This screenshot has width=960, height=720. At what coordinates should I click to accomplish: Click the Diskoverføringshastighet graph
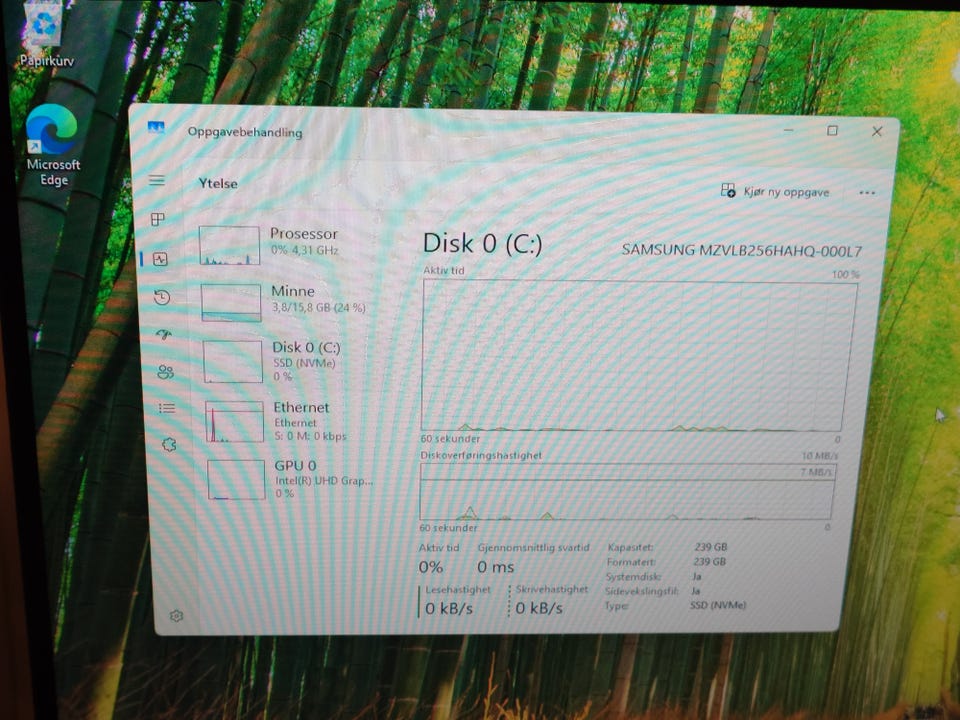627,492
